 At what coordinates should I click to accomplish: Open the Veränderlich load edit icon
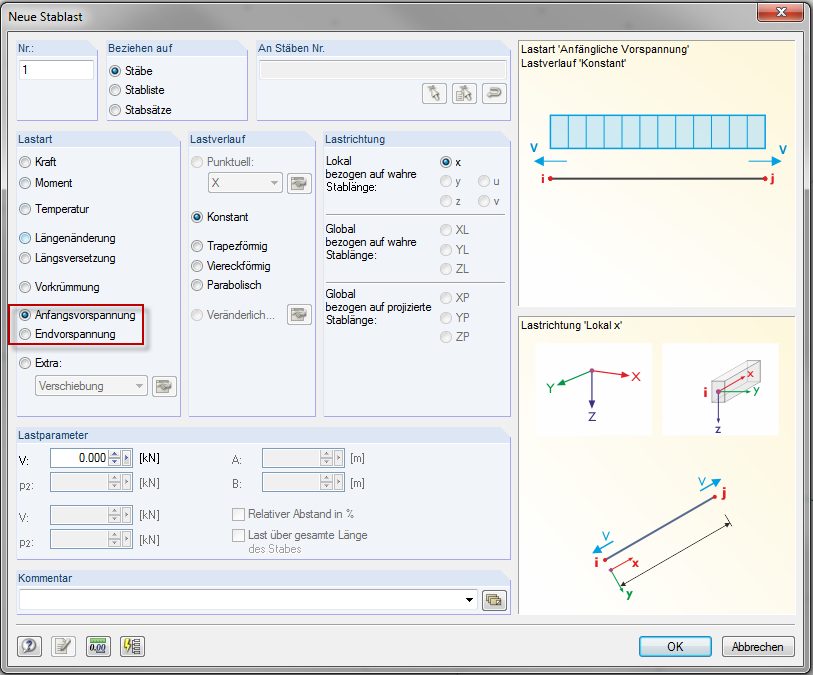pos(299,315)
